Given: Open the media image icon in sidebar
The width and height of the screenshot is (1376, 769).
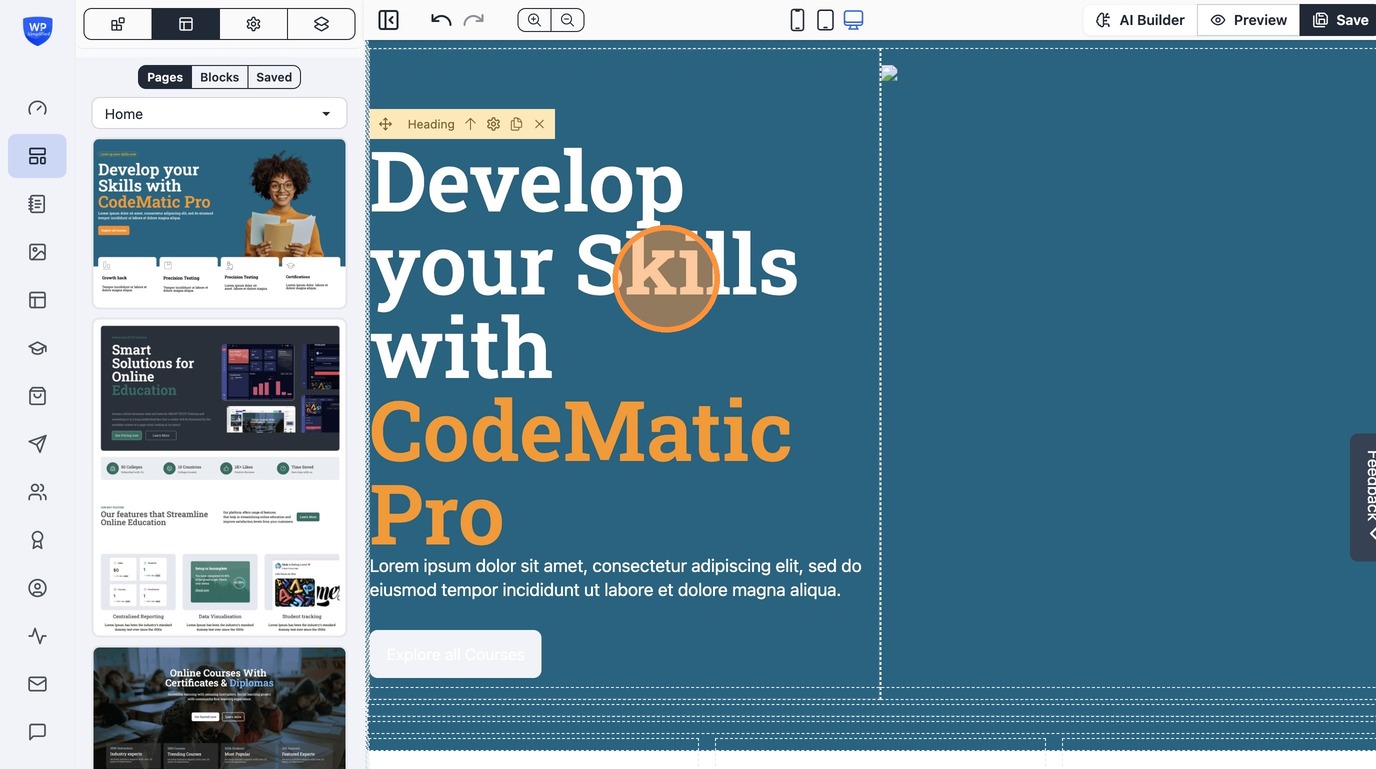Looking at the screenshot, I should click(37, 252).
